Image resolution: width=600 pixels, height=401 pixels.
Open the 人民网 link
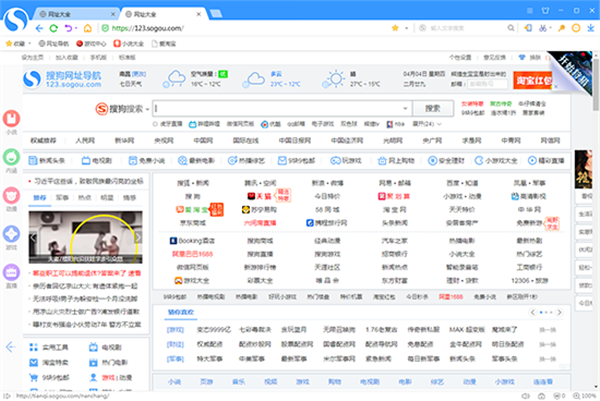85,141
